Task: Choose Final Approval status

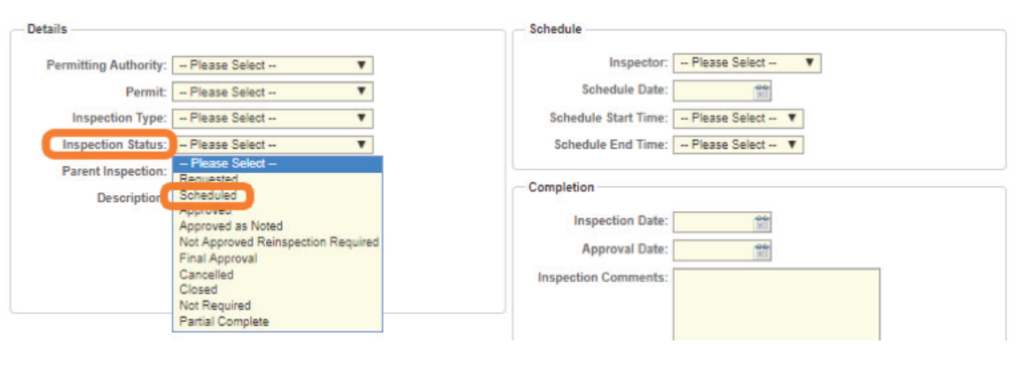Action: [x=218, y=258]
